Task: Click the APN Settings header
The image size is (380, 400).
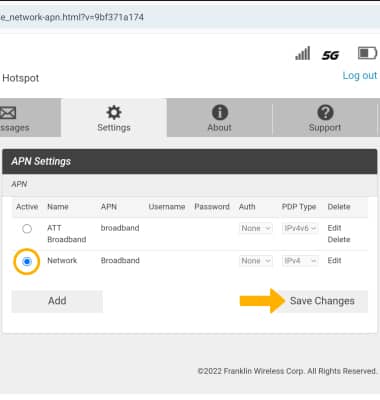Action: click(189, 162)
